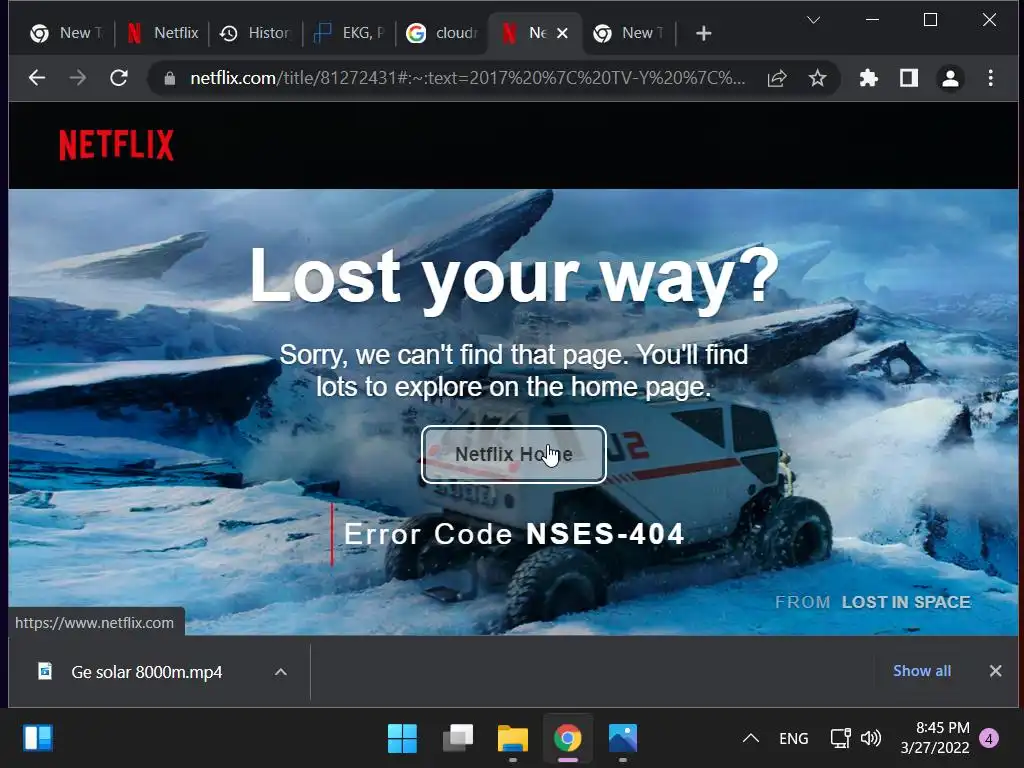Open the Windows widgets panel icon
Screen dimensions: 1024x768
pos(38,739)
